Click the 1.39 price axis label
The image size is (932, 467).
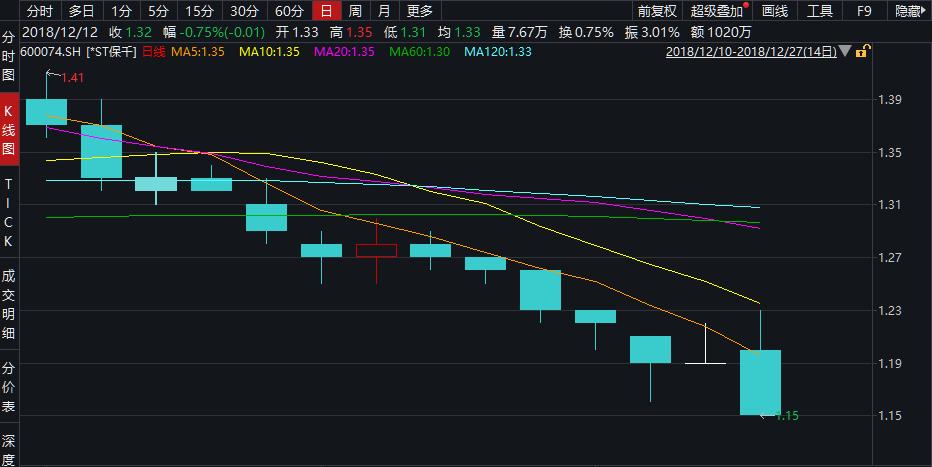pos(890,99)
